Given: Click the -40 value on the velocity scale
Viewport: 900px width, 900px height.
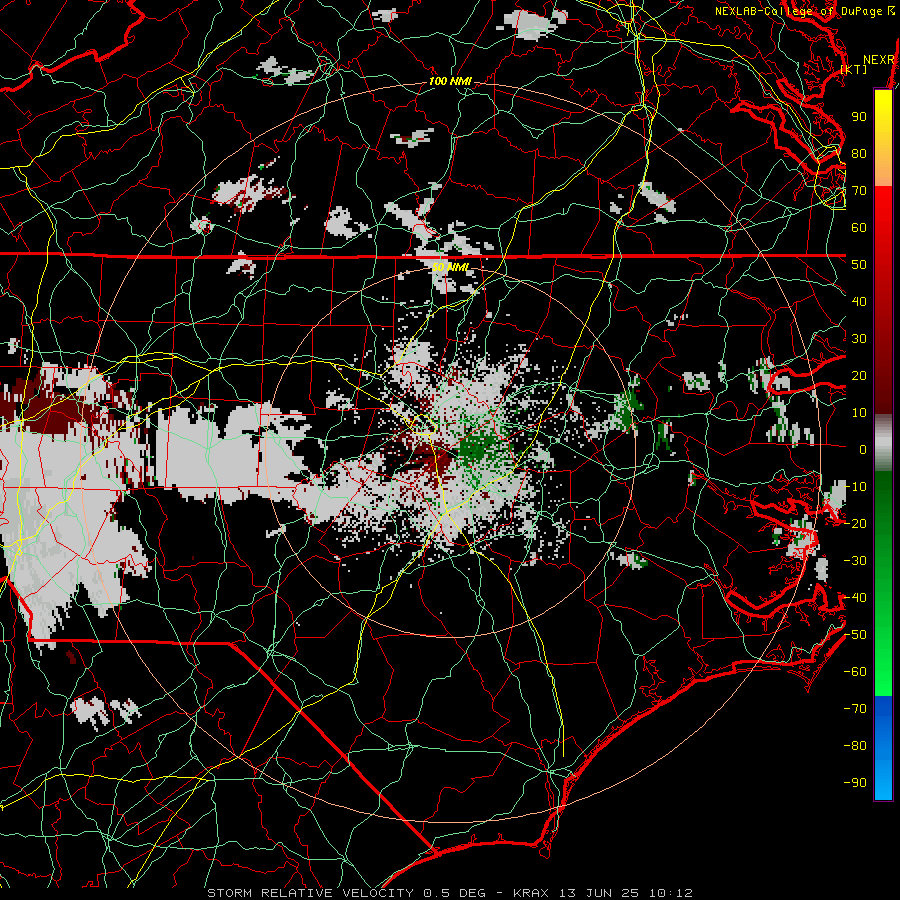Looking at the screenshot, I should pyautogui.click(x=855, y=598).
